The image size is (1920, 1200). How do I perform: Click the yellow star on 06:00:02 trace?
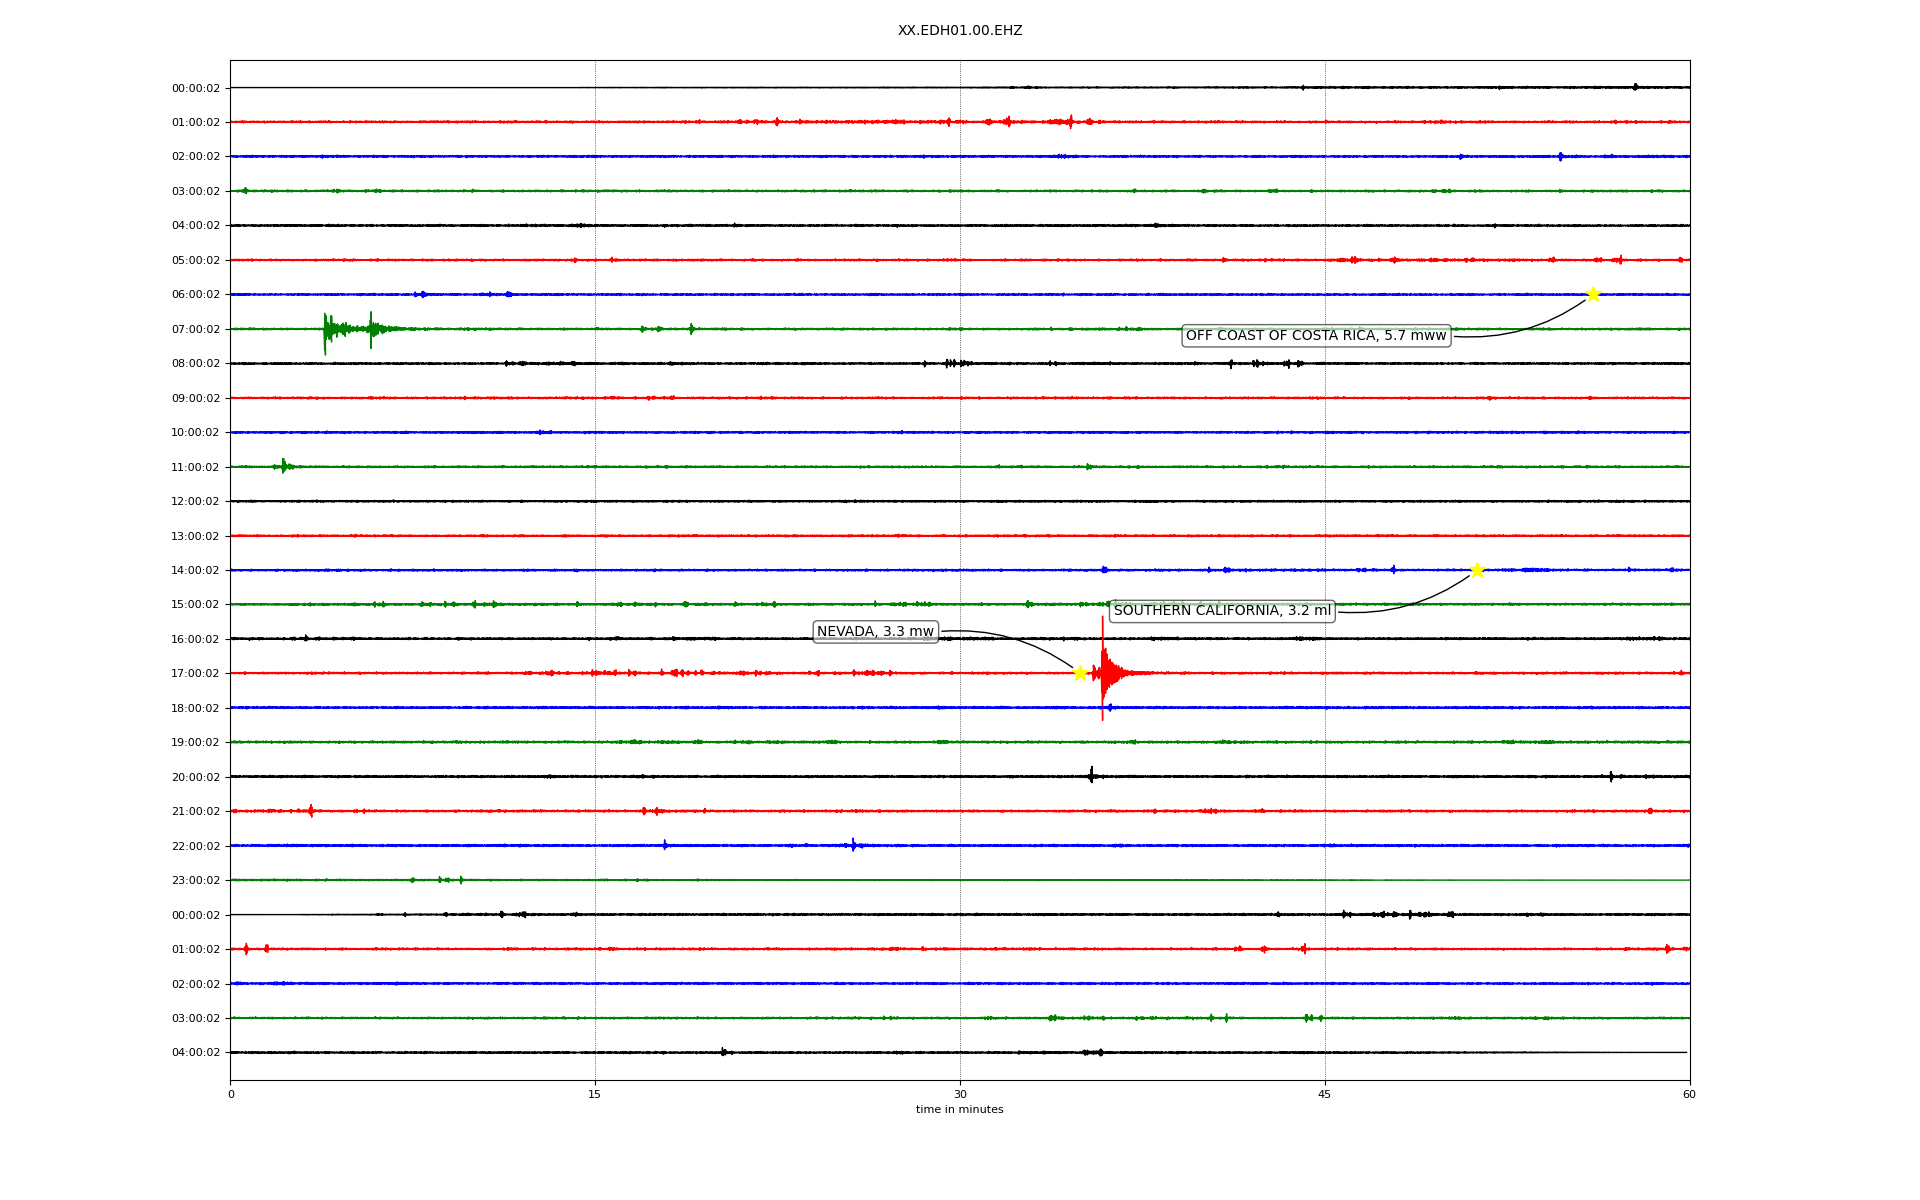pos(1593,294)
